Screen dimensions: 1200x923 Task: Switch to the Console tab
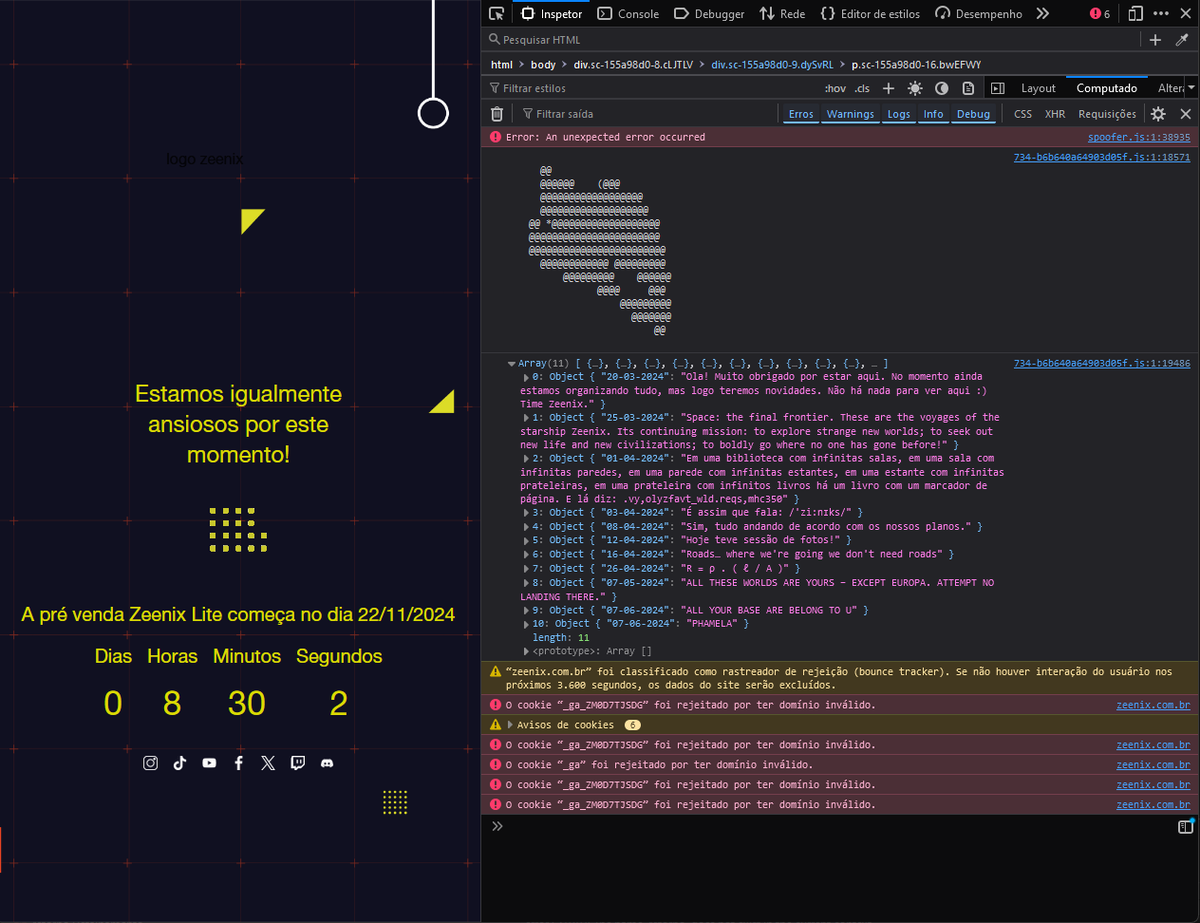pyautogui.click(x=628, y=14)
